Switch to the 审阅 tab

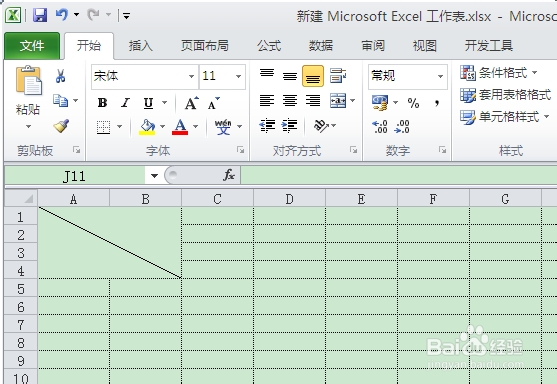pyautogui.click(x=373, y=45)
